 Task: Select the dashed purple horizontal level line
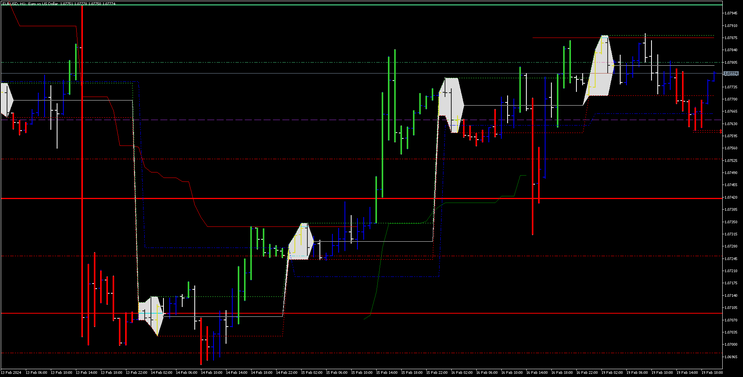(361, 120)
